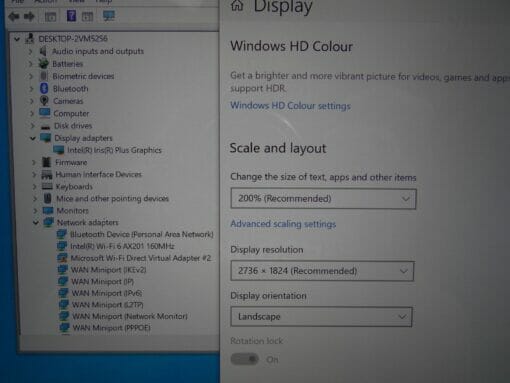Select the Biometric devices label
This screenshot has height=383, width=510.
[83, 76]
